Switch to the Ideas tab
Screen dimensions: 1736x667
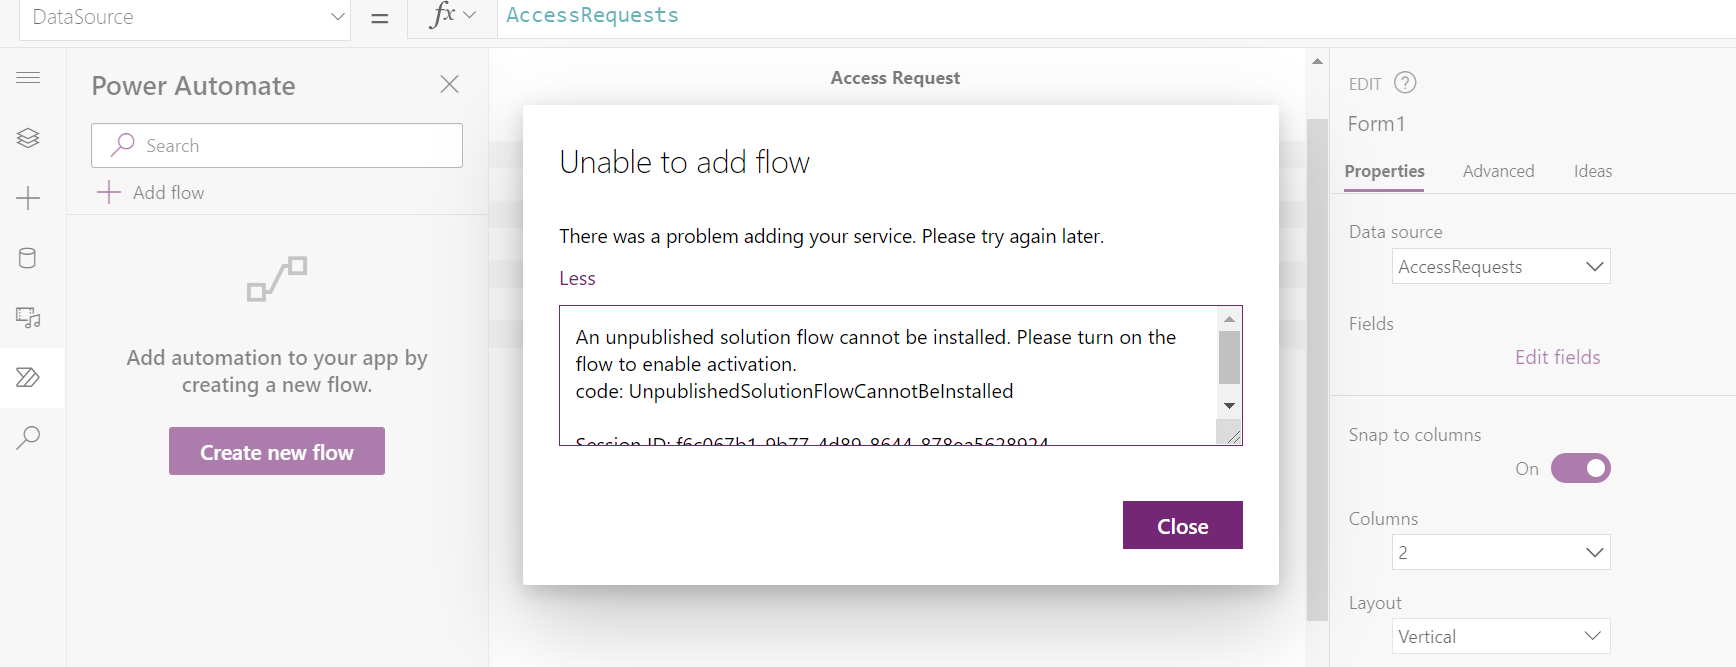pos(1592,171)
